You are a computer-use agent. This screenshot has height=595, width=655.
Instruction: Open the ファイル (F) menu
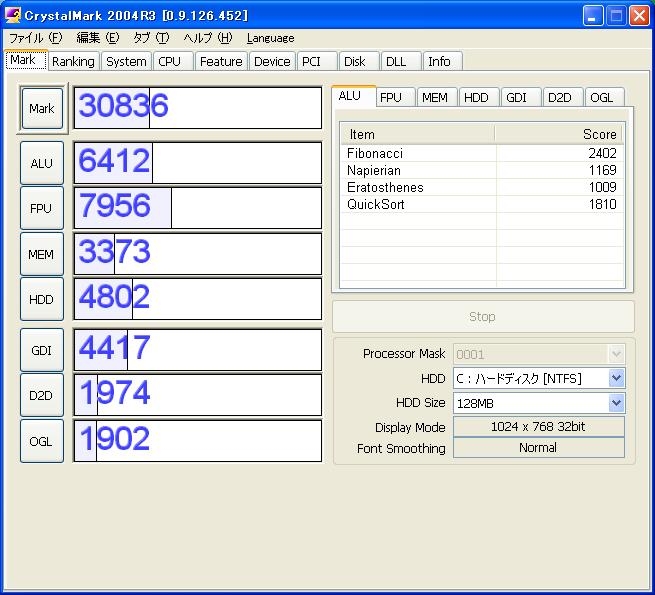coord(35,38)
